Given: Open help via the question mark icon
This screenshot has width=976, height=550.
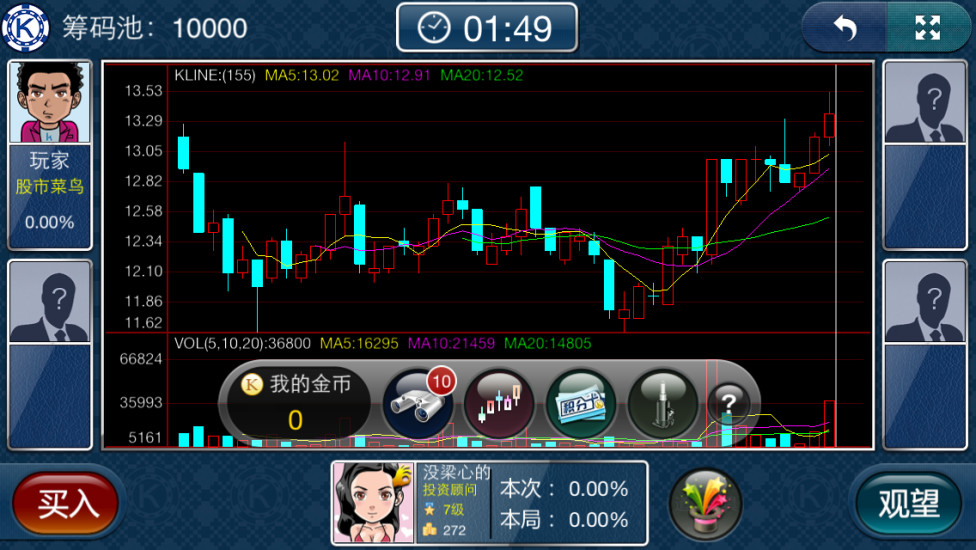Looking at the screenshot, I should click(x=728, y=403).
